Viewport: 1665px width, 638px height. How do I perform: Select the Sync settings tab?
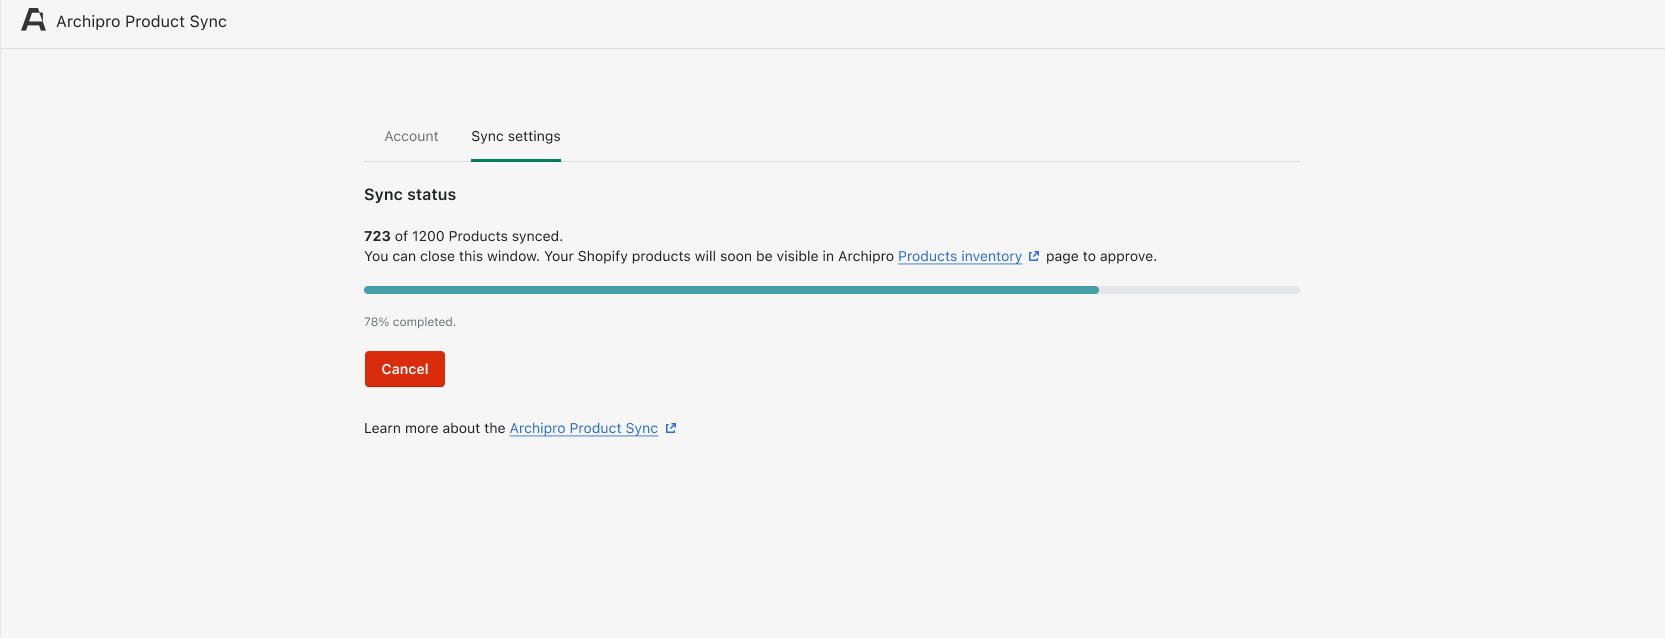pos(516,136)
